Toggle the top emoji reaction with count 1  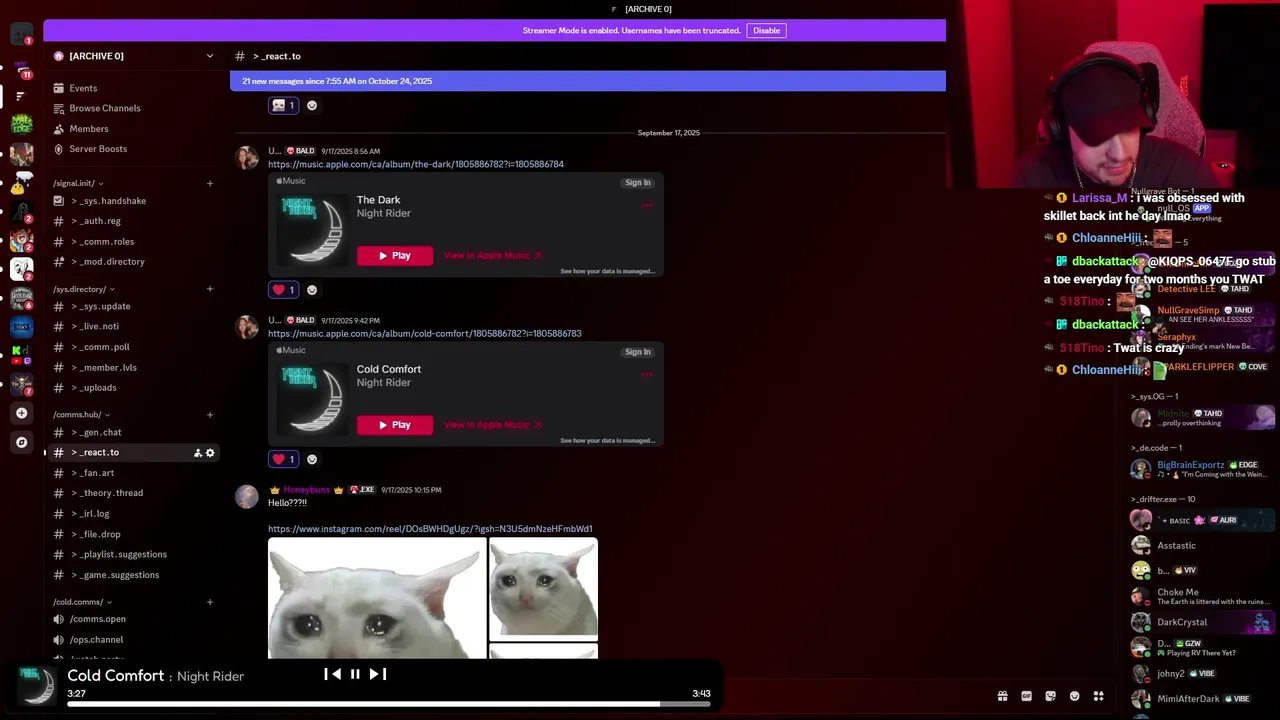[x=284, y=106]
